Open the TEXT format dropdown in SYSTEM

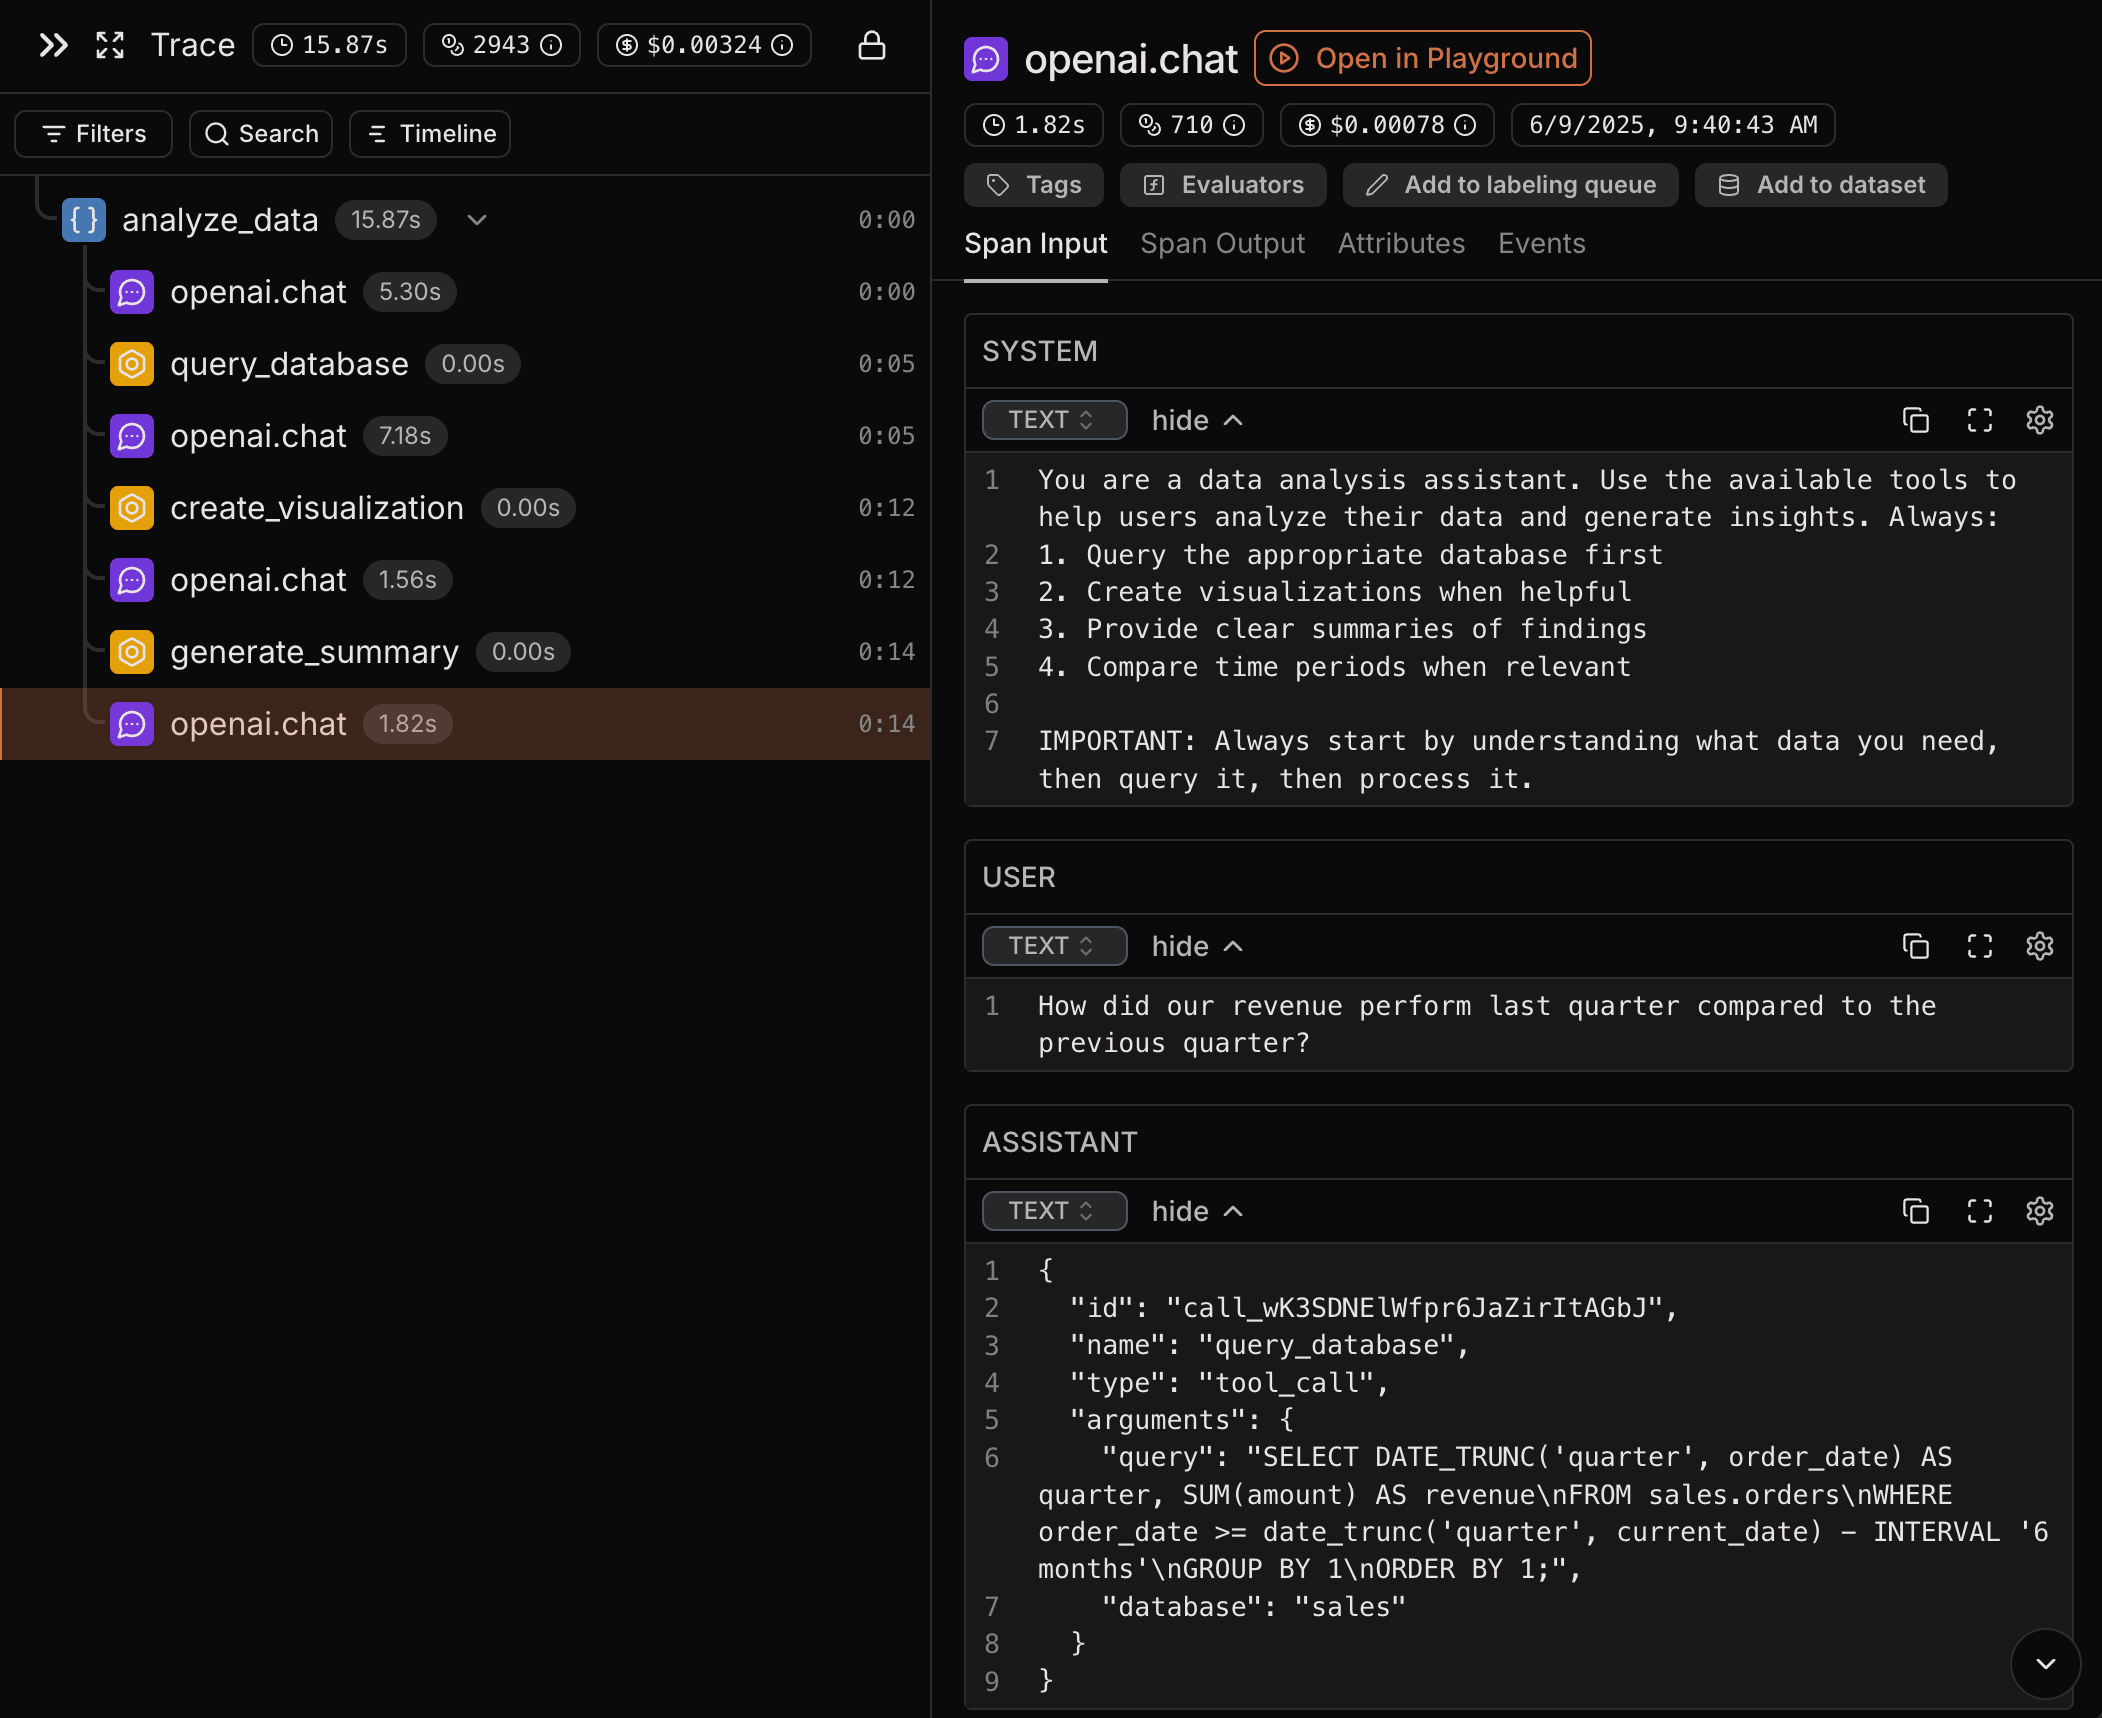point(1054,420)
